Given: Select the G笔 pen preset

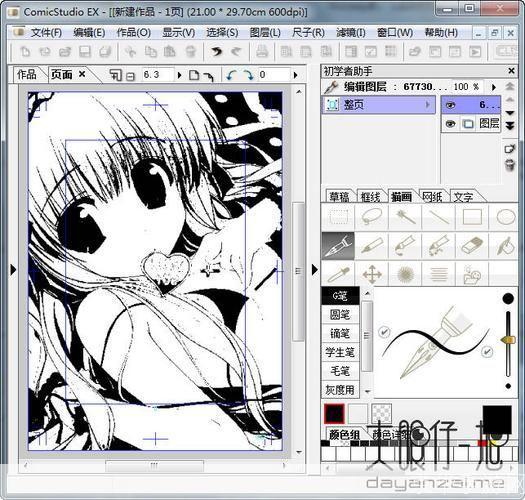Looking at the screenshot, I should coord(340,296).
